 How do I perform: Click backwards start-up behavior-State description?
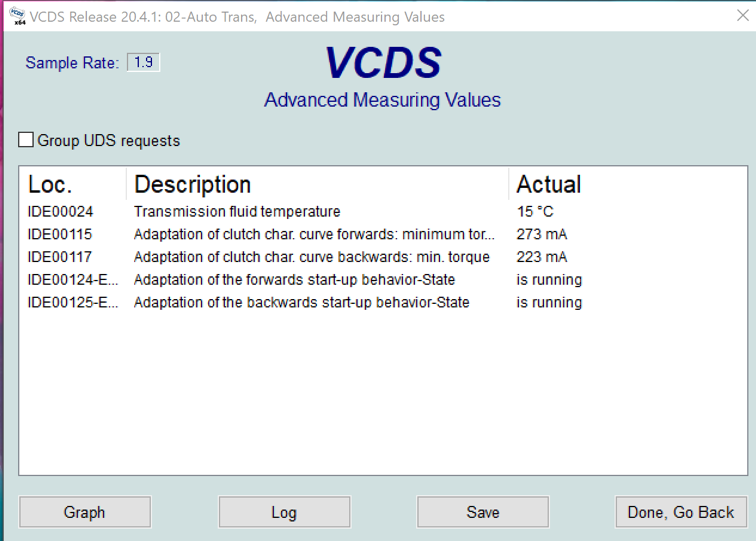pyautogui.click(x=301, y=302)
